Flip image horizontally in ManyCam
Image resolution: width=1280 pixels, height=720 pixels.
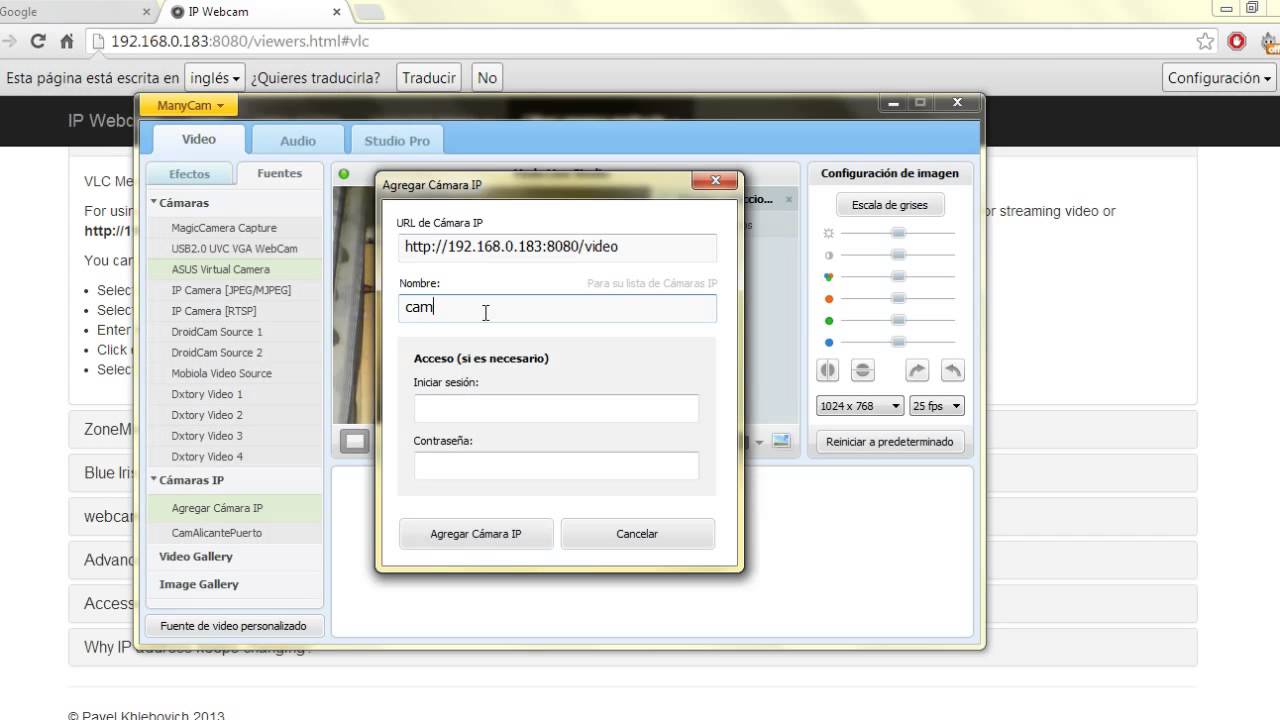[x=828, y=370]
